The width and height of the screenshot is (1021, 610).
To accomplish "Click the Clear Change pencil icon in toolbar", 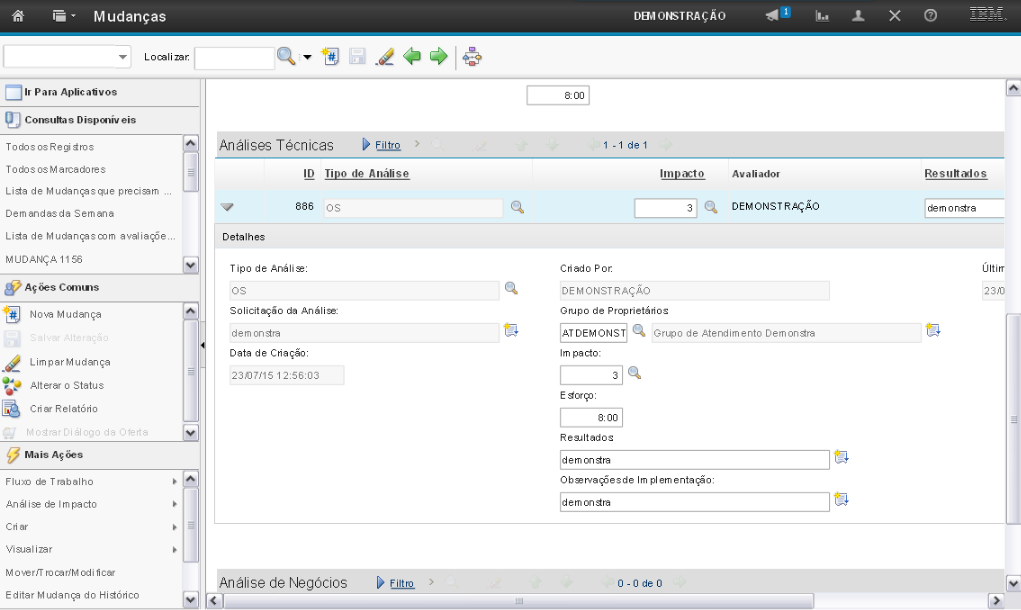I will pyautogui.click(x=385, y=57).
